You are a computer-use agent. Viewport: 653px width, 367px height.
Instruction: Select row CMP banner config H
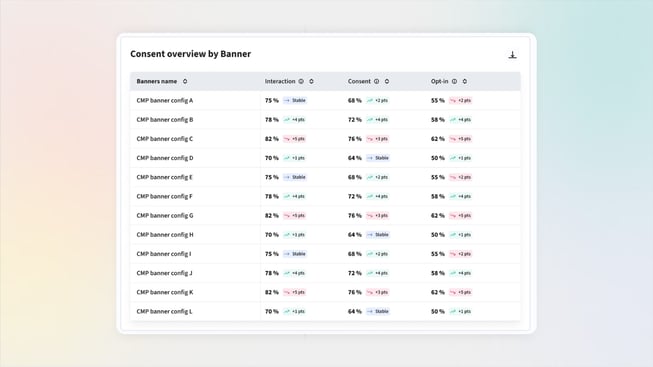pyautogui.click(x=325, y=235)
